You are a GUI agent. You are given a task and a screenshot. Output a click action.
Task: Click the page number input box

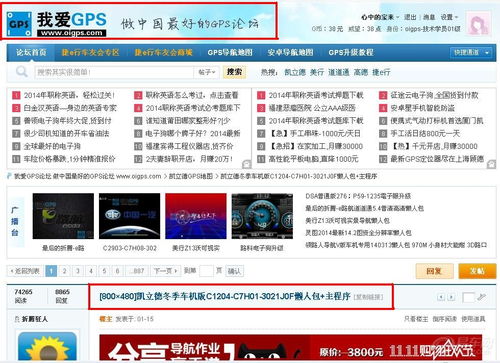click(206, 271)
